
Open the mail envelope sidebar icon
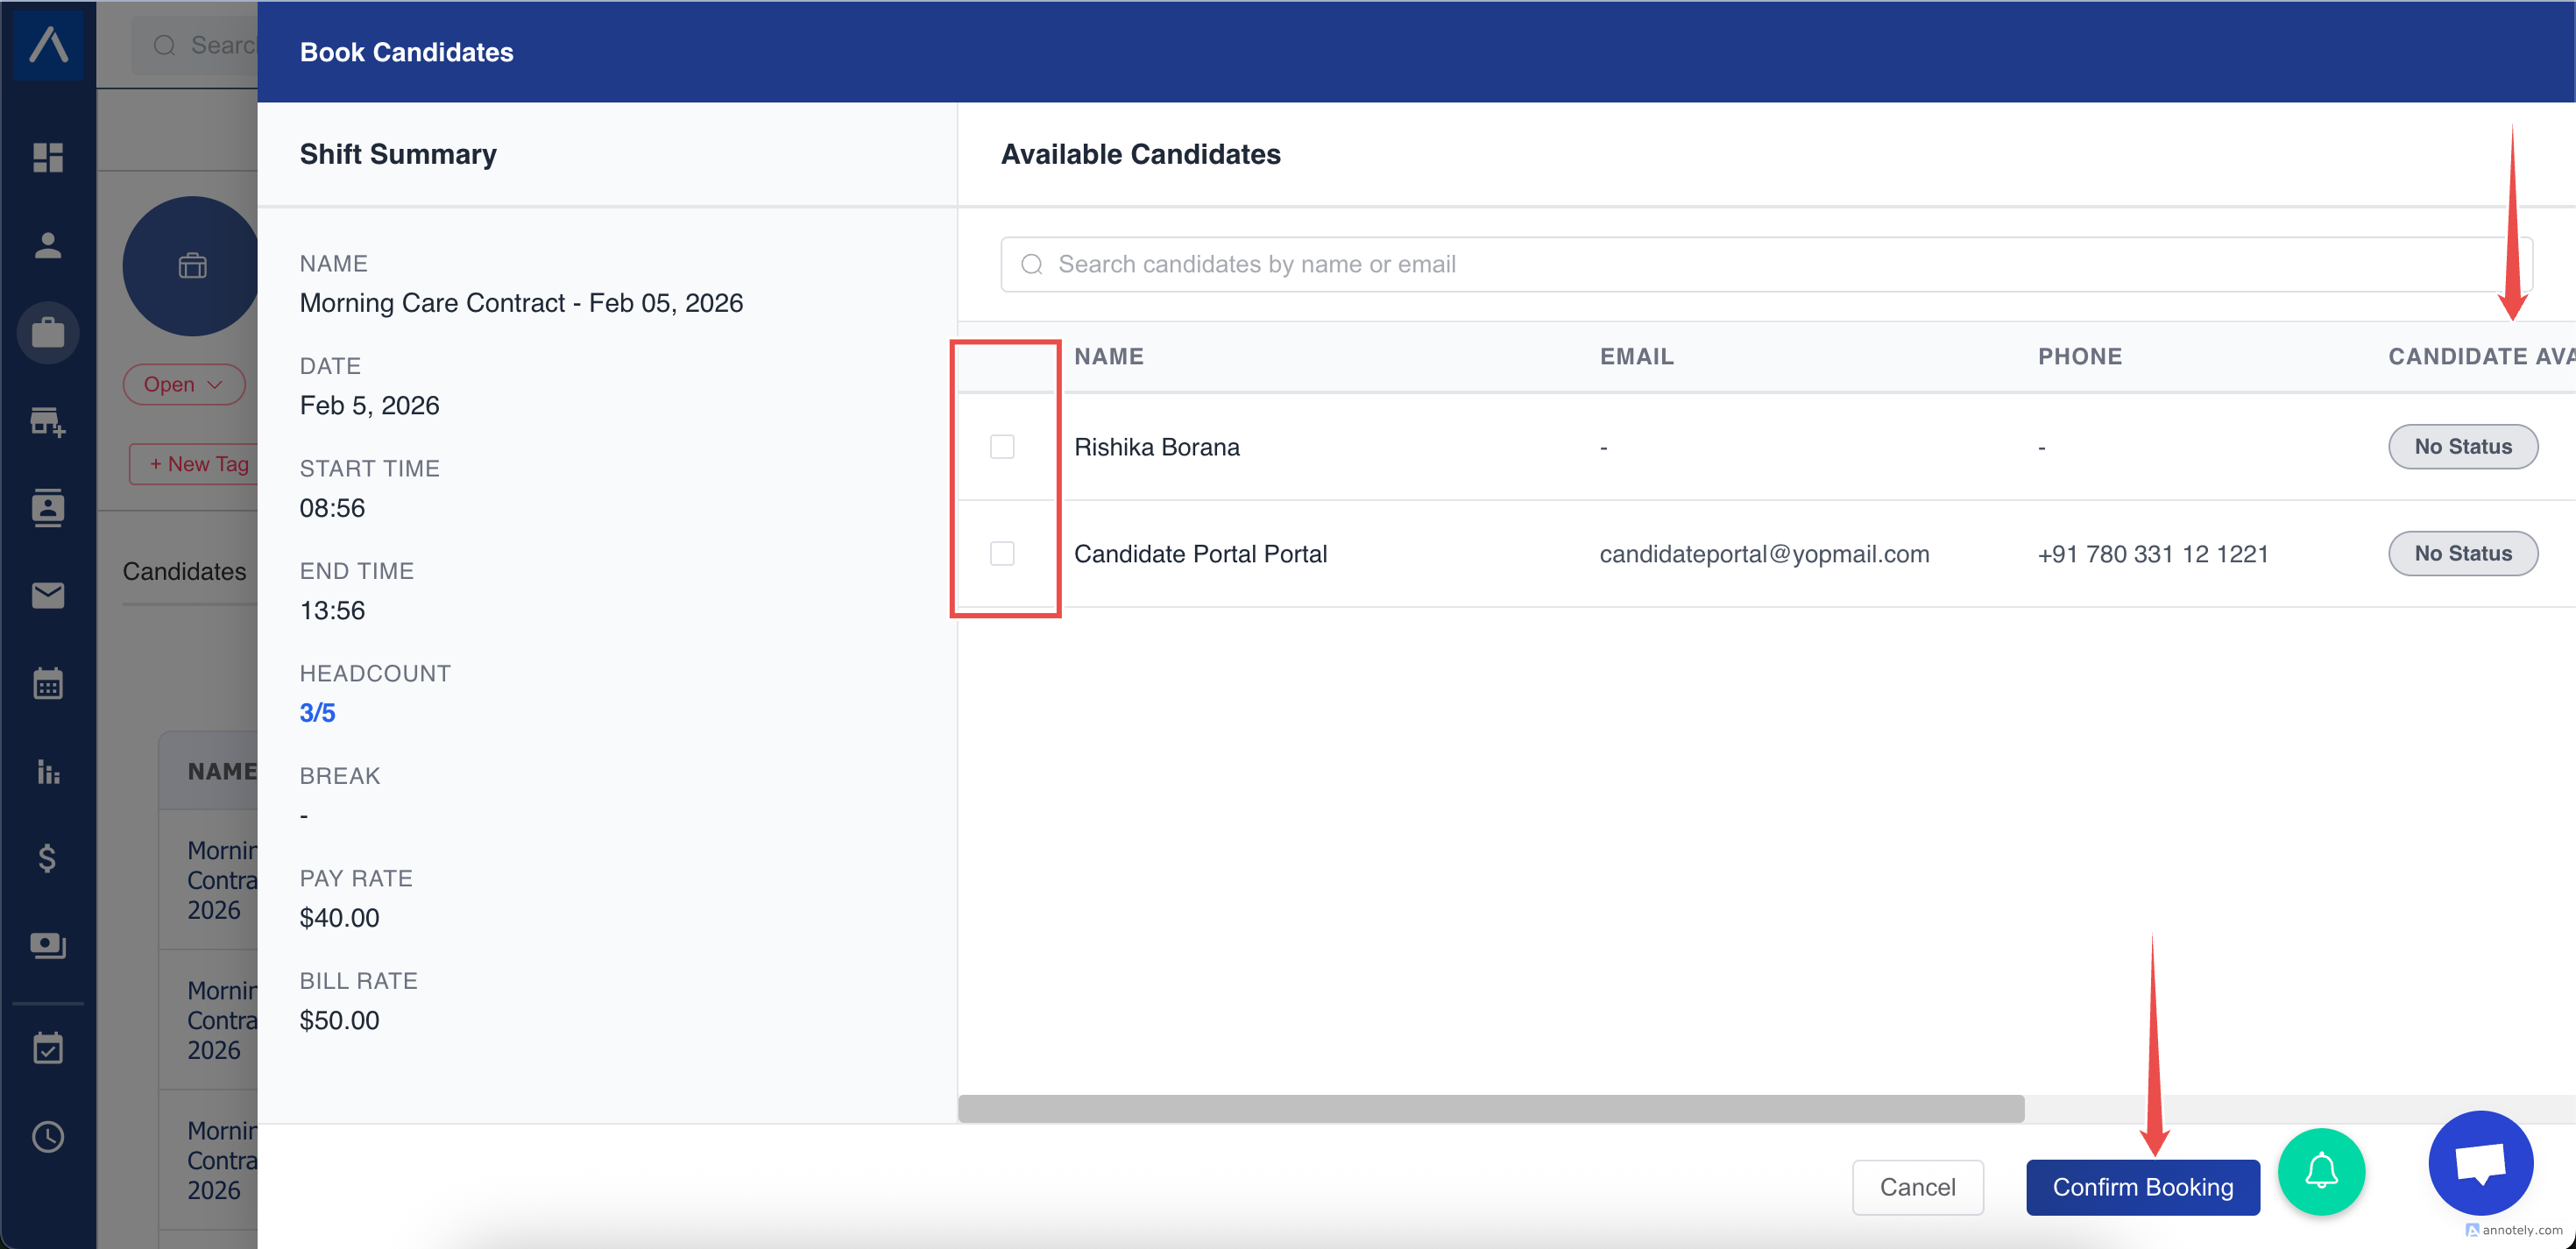point(47,596)
